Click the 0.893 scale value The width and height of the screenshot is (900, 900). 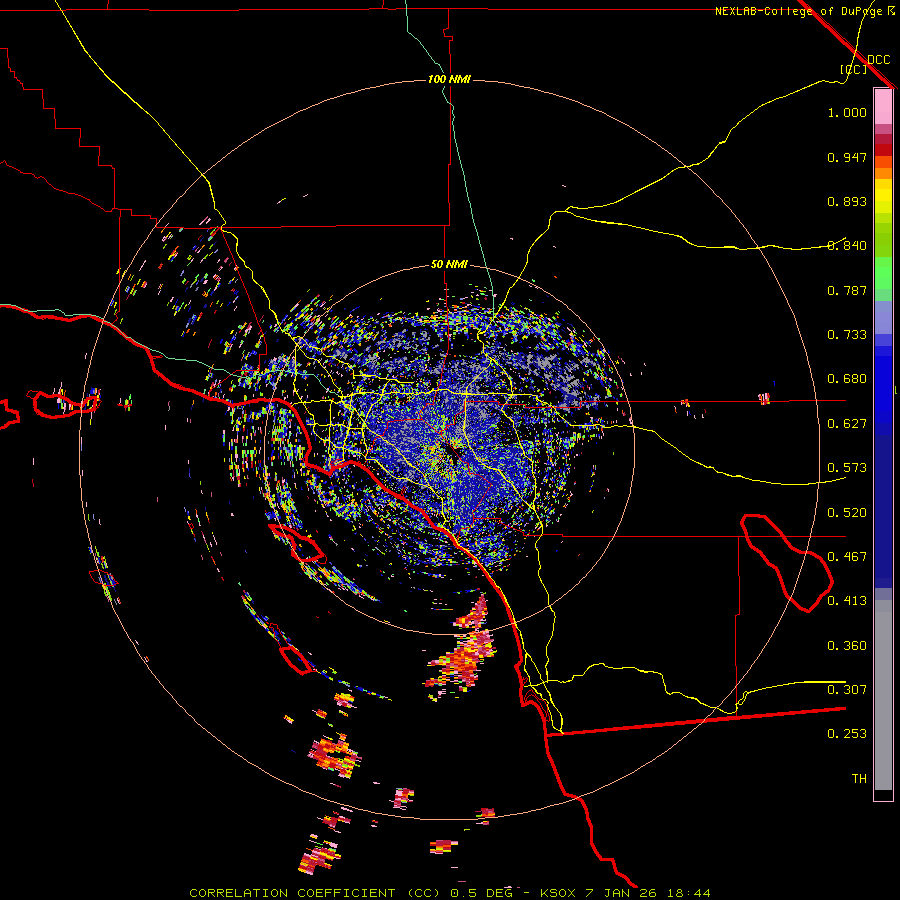[x=847, y=201]
